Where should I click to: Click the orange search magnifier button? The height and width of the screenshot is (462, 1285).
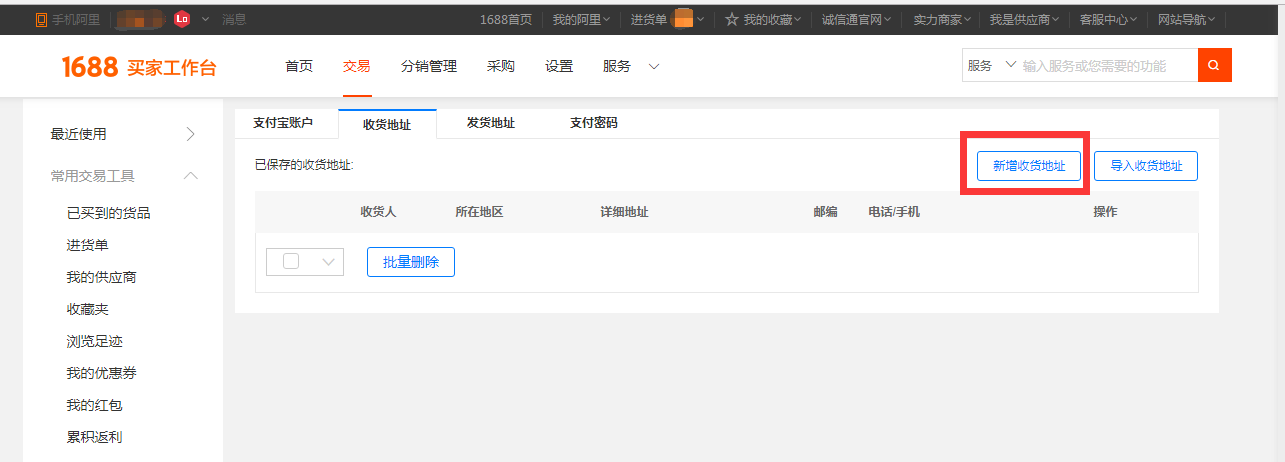pos(1214,66)
